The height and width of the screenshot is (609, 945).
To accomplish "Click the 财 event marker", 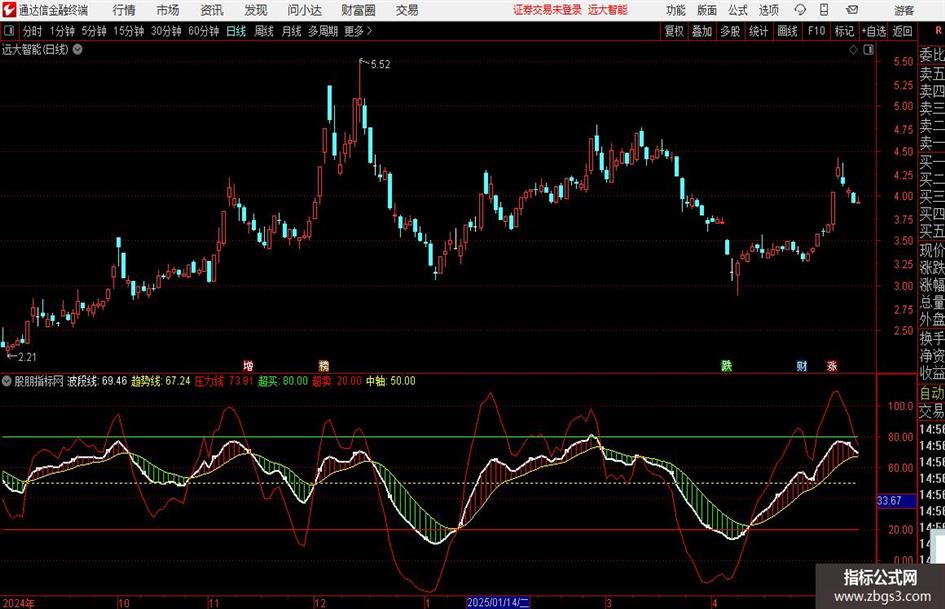I will 802,366.
